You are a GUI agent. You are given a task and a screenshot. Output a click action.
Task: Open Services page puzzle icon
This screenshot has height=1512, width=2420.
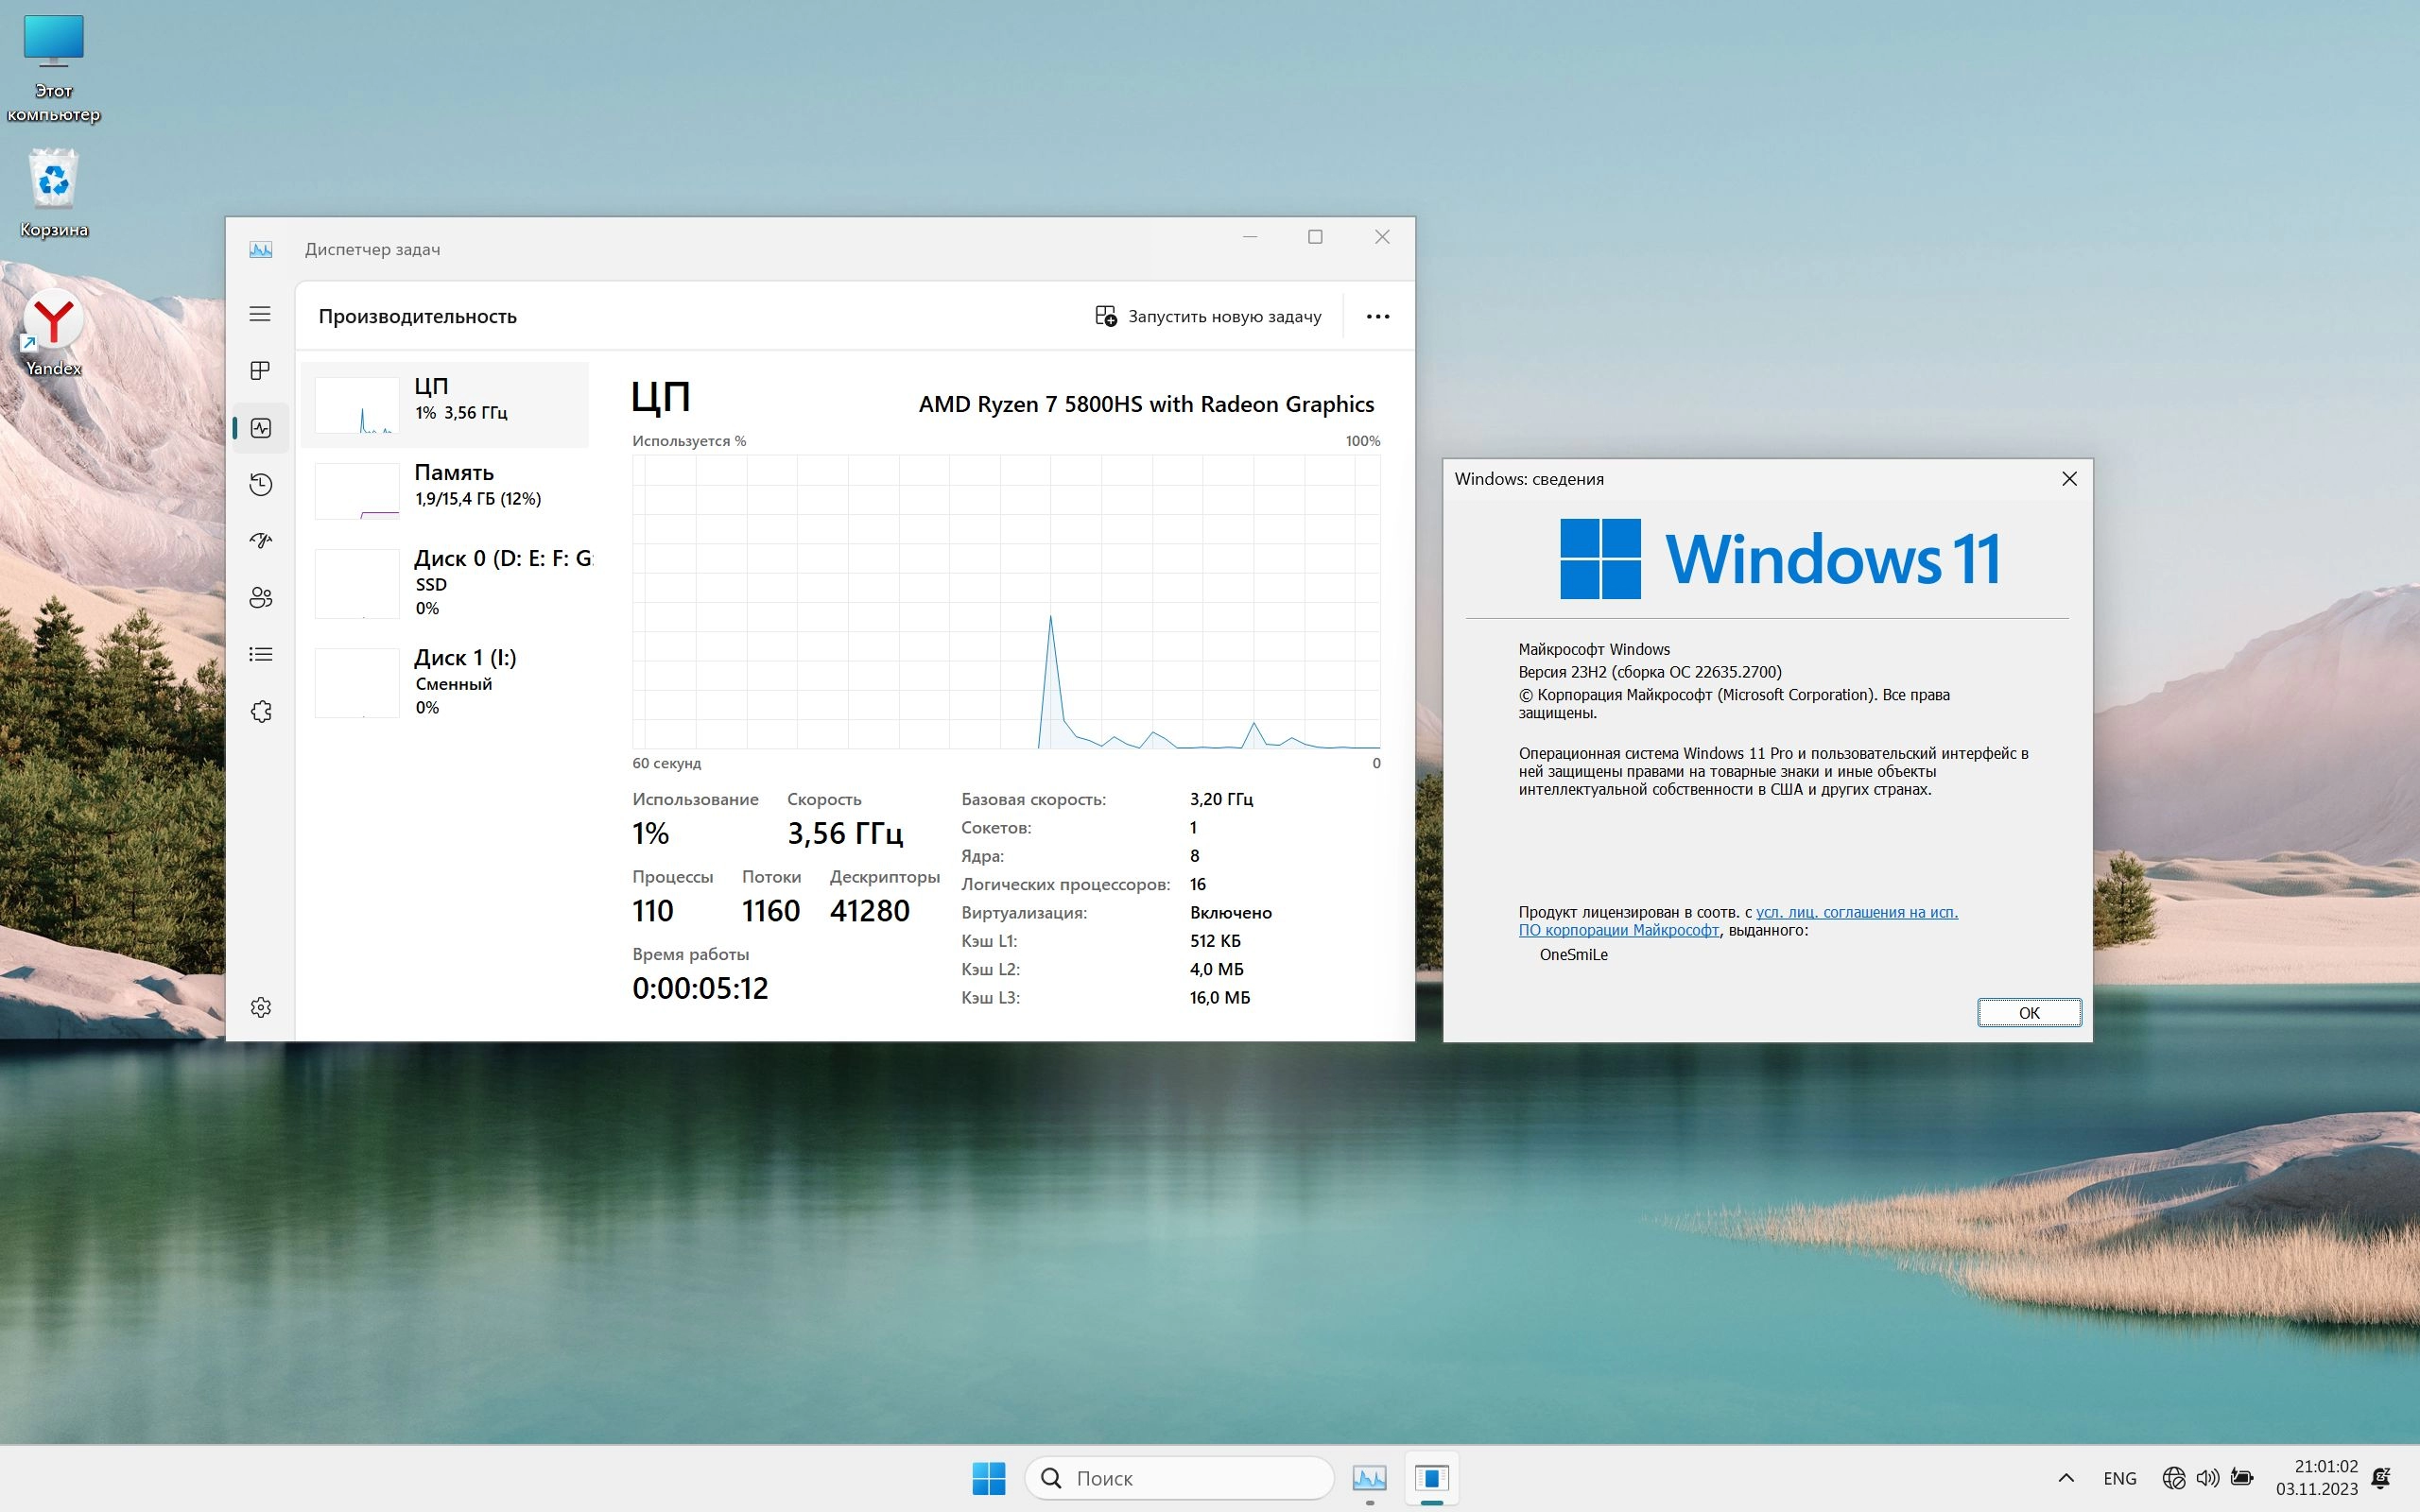[x=260, y=711]
